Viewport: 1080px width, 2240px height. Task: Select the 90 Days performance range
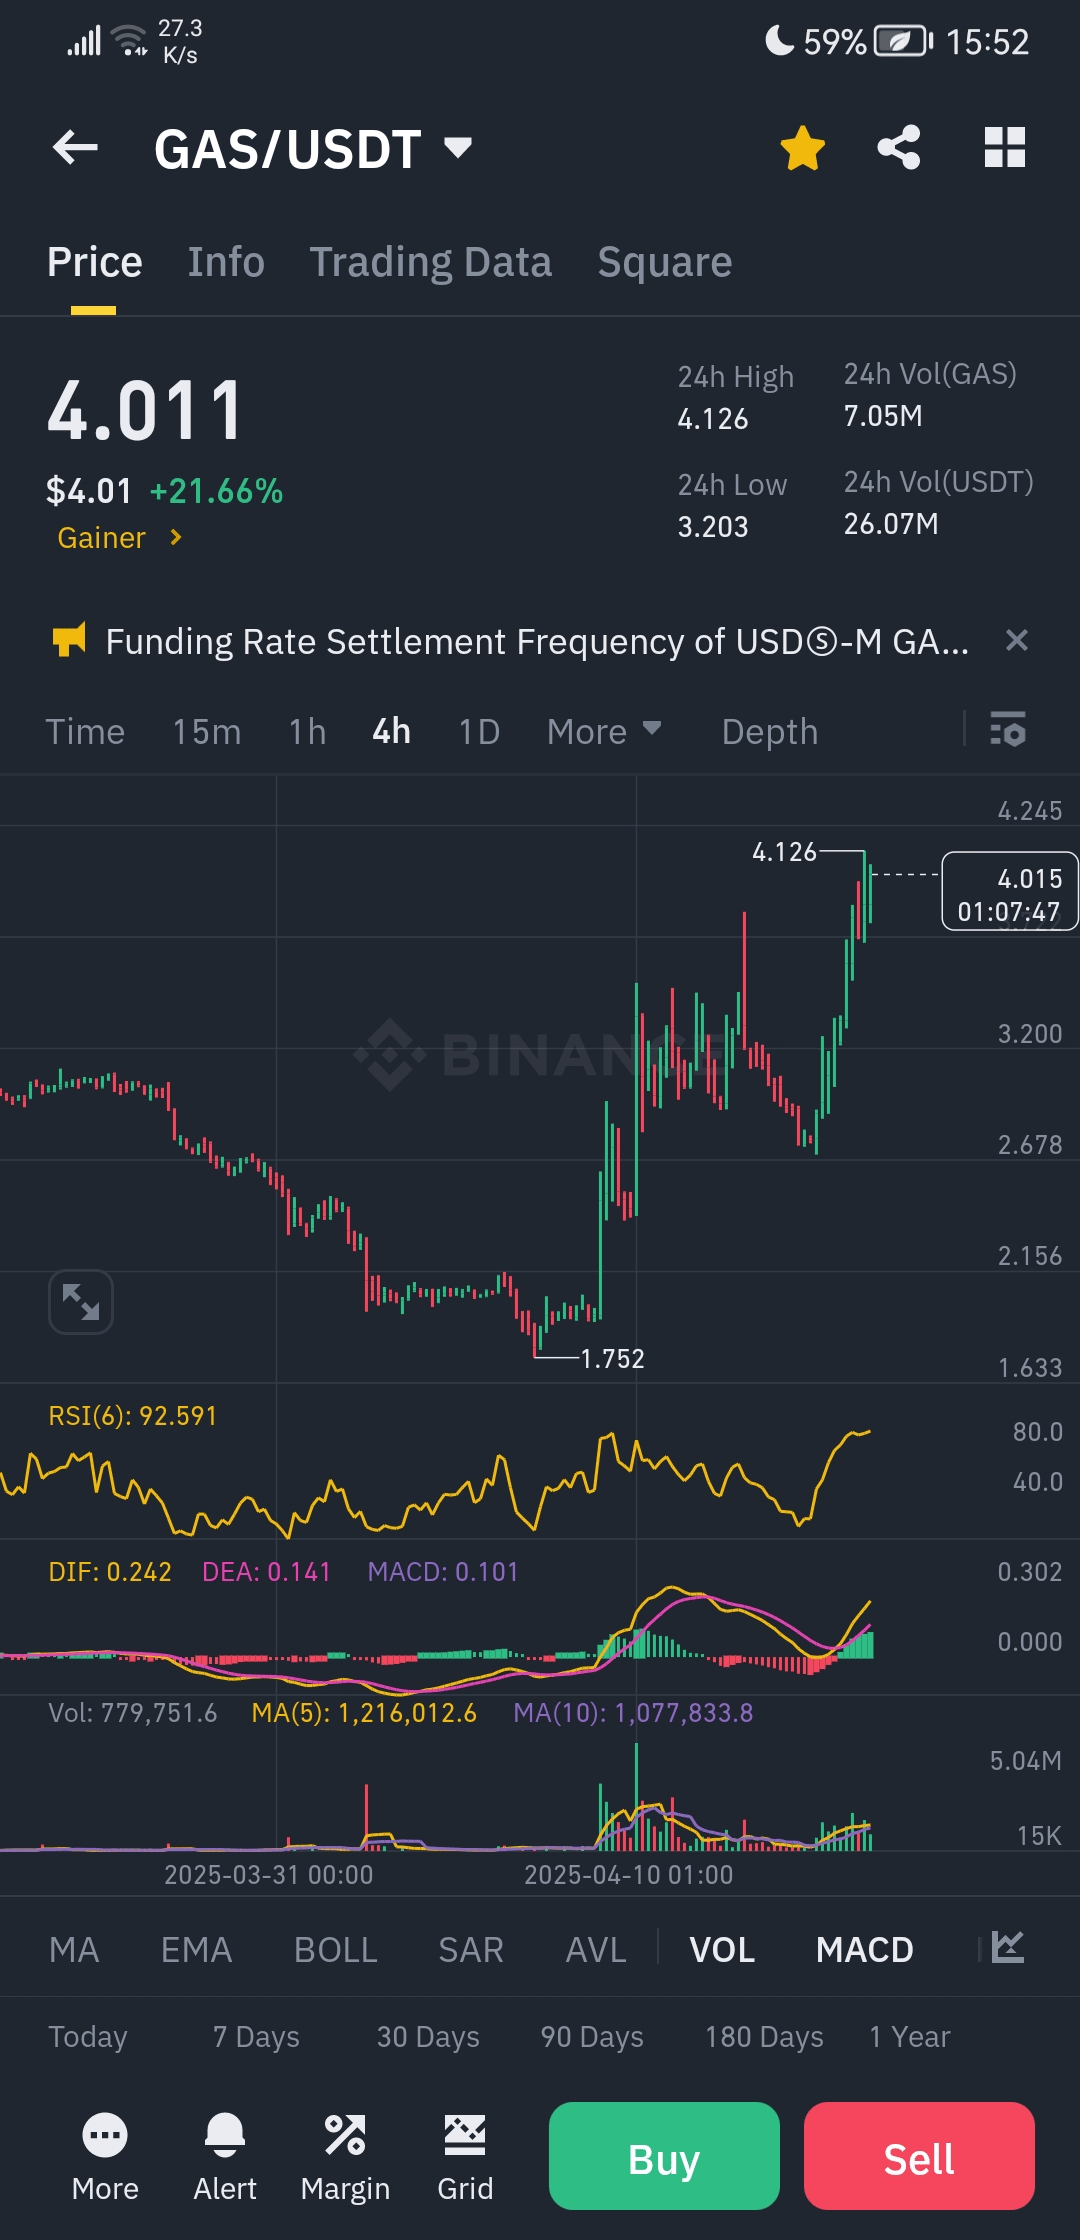(592, 2037)
